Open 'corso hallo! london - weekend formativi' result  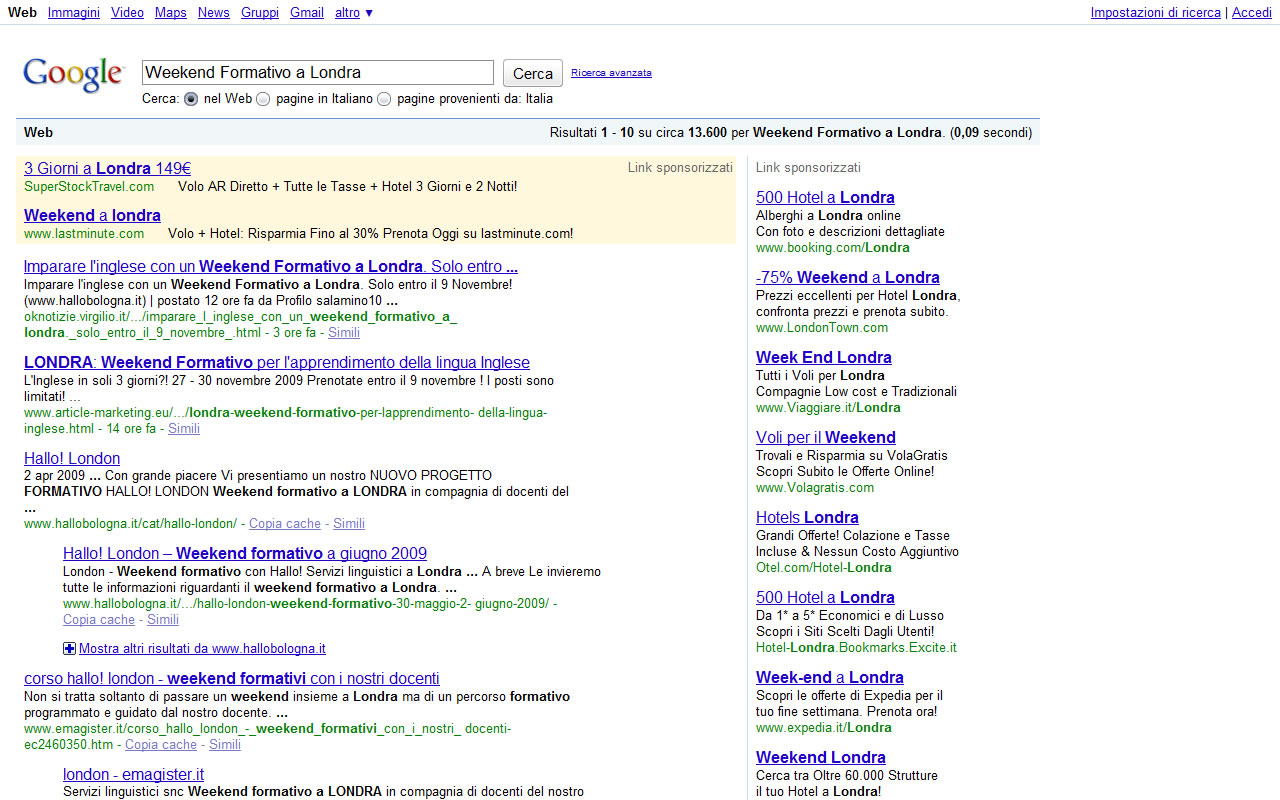coord(232,678)
